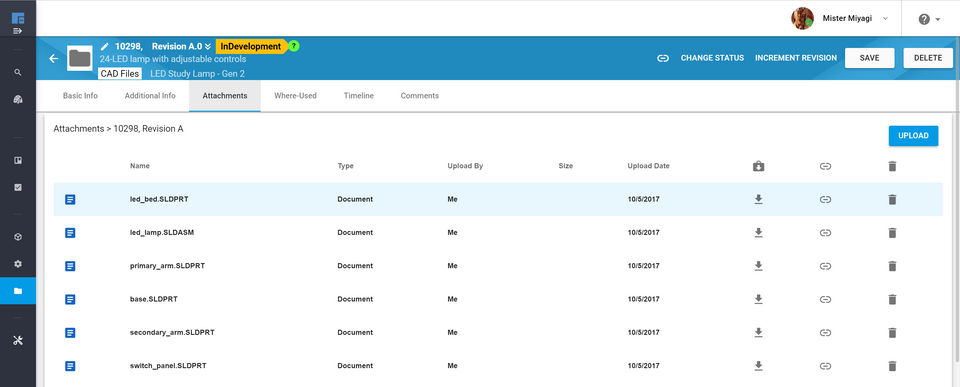The width and height of the screenshot is (960, 387).
Task: Copy link for base.SLDPRT
Action: [x=825, y=299]
